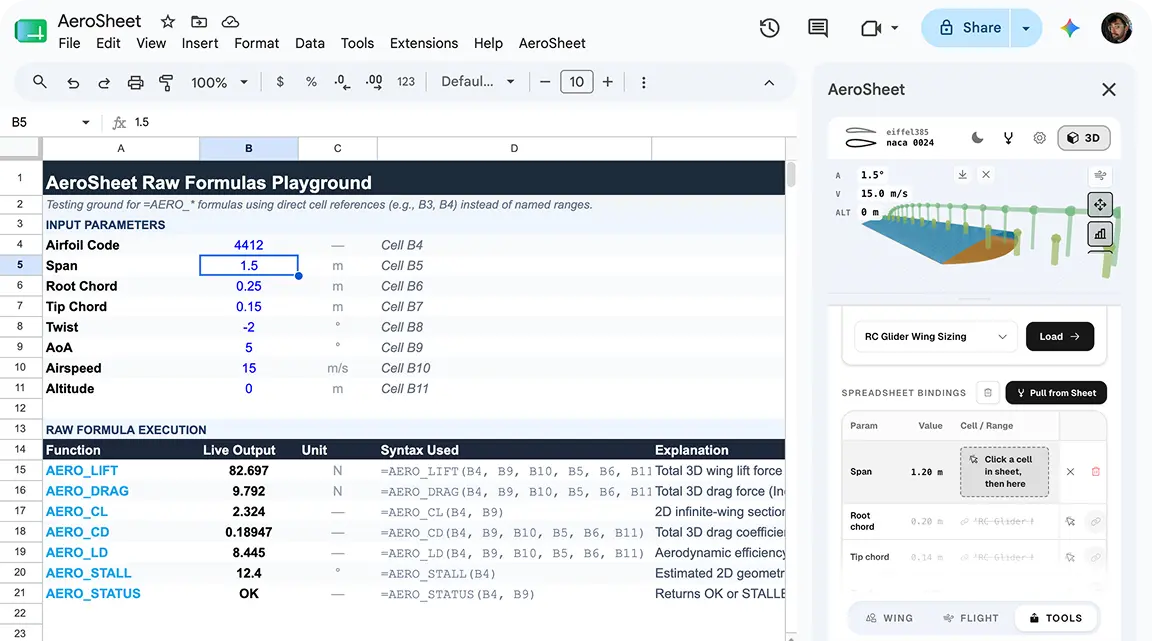Open the Format menu

pos(256,43)
